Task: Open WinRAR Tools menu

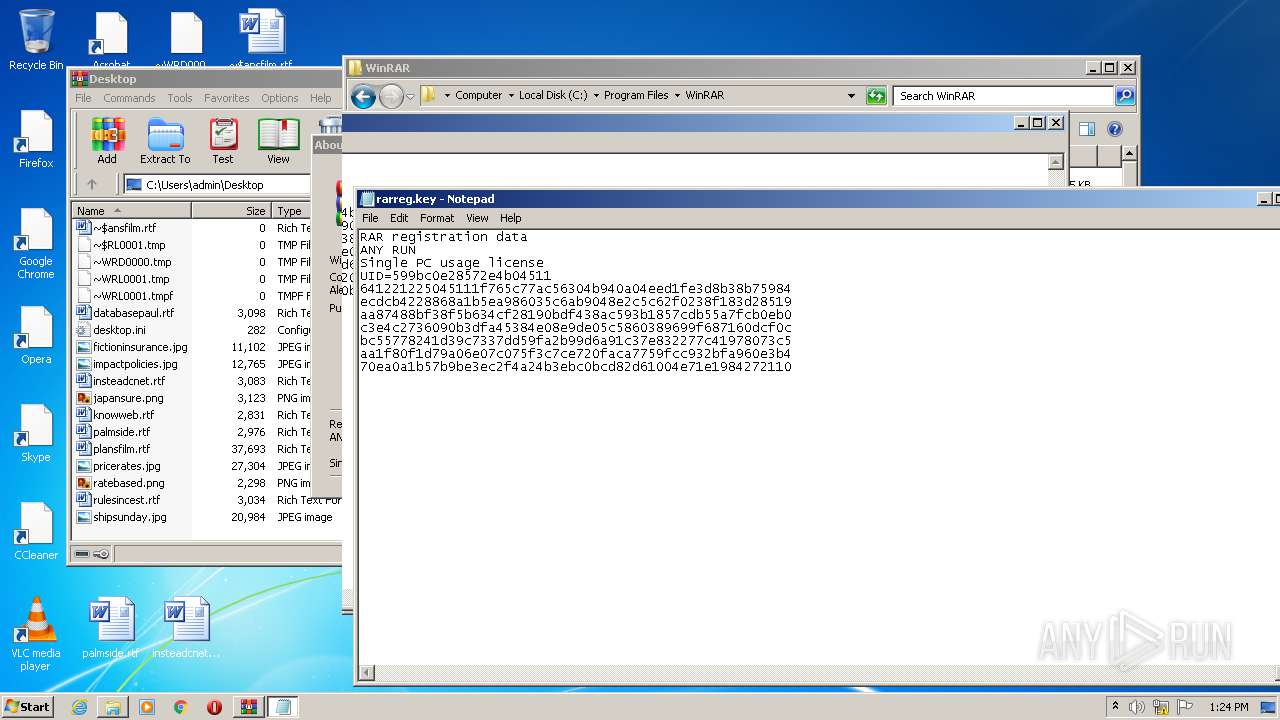Action: 180,98
